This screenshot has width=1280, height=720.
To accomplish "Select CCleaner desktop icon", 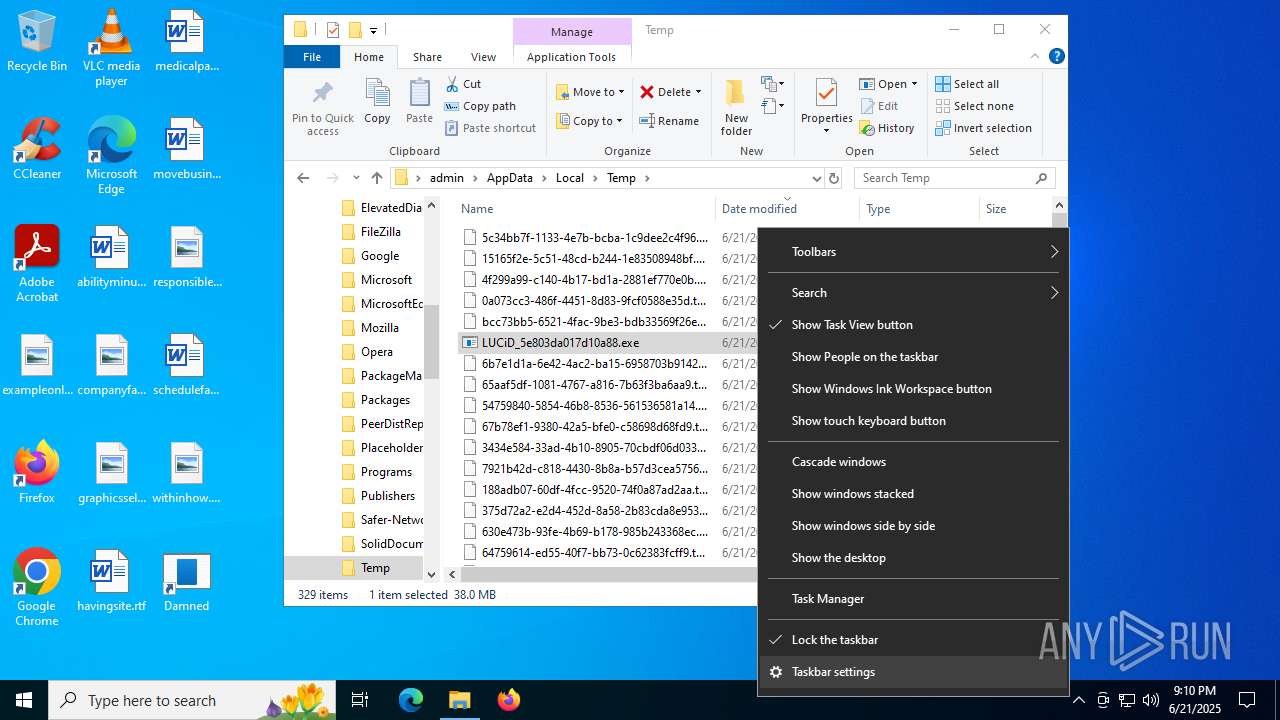I will tap(37, 149).
